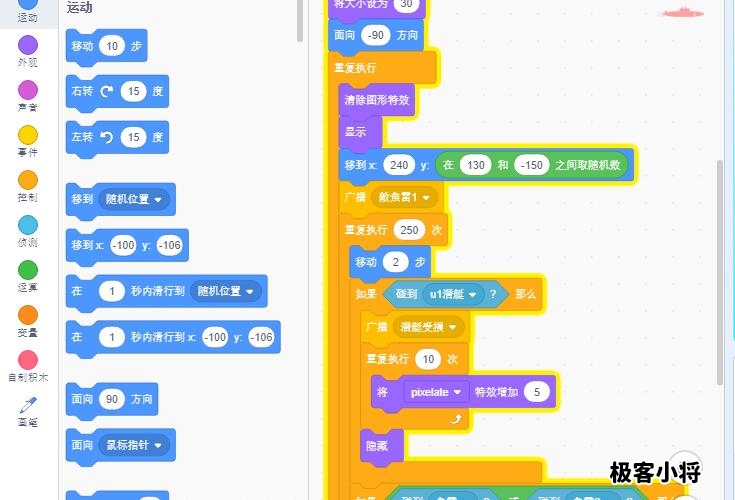Click the 250 repeat count field
The image size is (735, 500).
point(409,230)
